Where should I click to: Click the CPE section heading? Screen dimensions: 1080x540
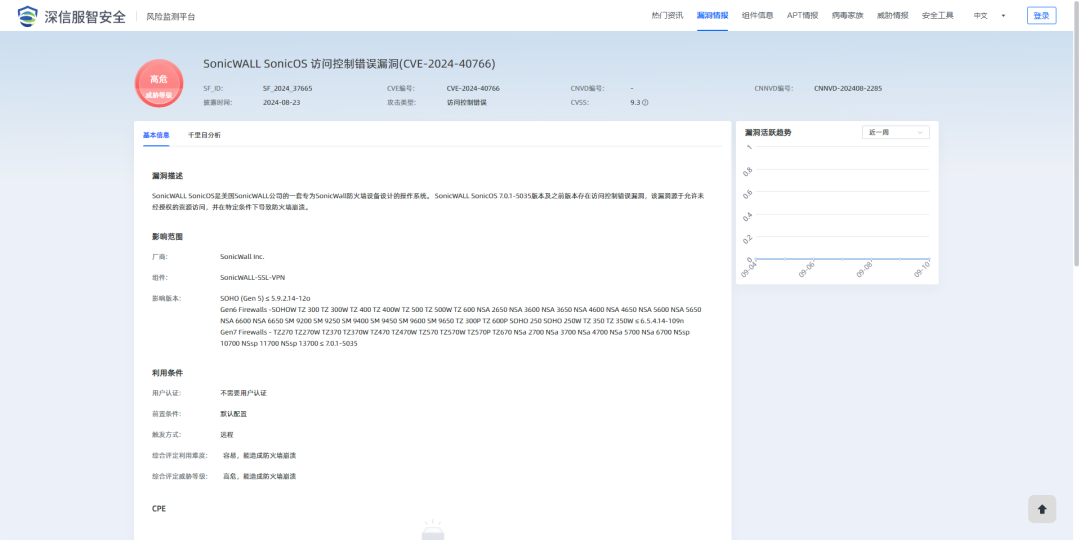(x=159, y=508)
